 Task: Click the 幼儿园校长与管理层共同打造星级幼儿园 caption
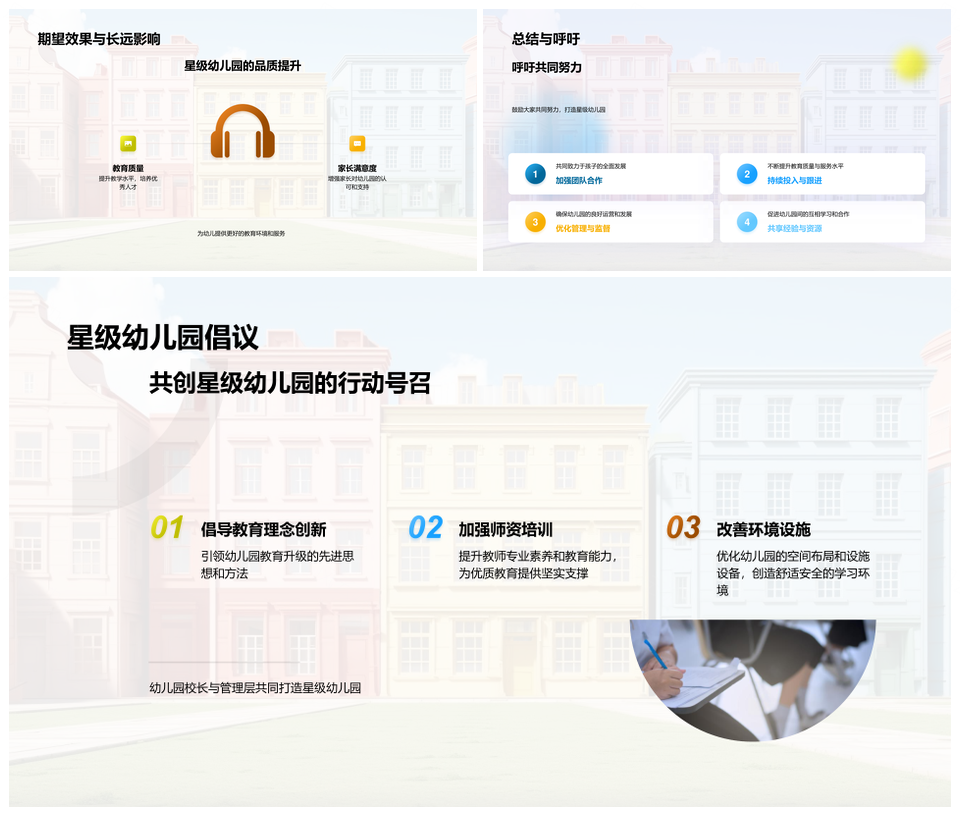click(254, 690)
